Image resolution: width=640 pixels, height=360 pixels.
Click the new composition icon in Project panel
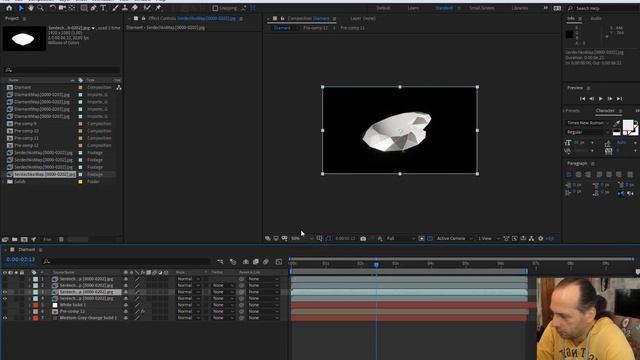point(24,240)
